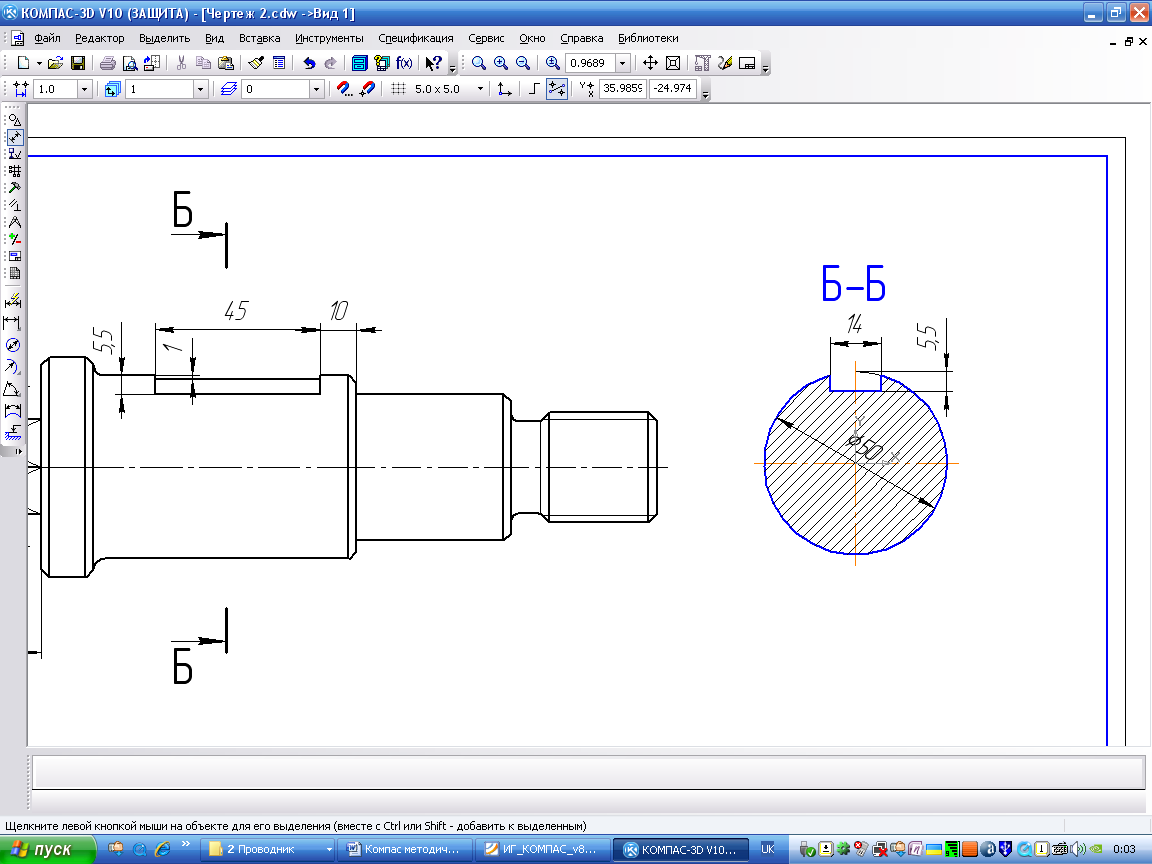
Task: Select the height dimension tool
Action: (12, 432)
